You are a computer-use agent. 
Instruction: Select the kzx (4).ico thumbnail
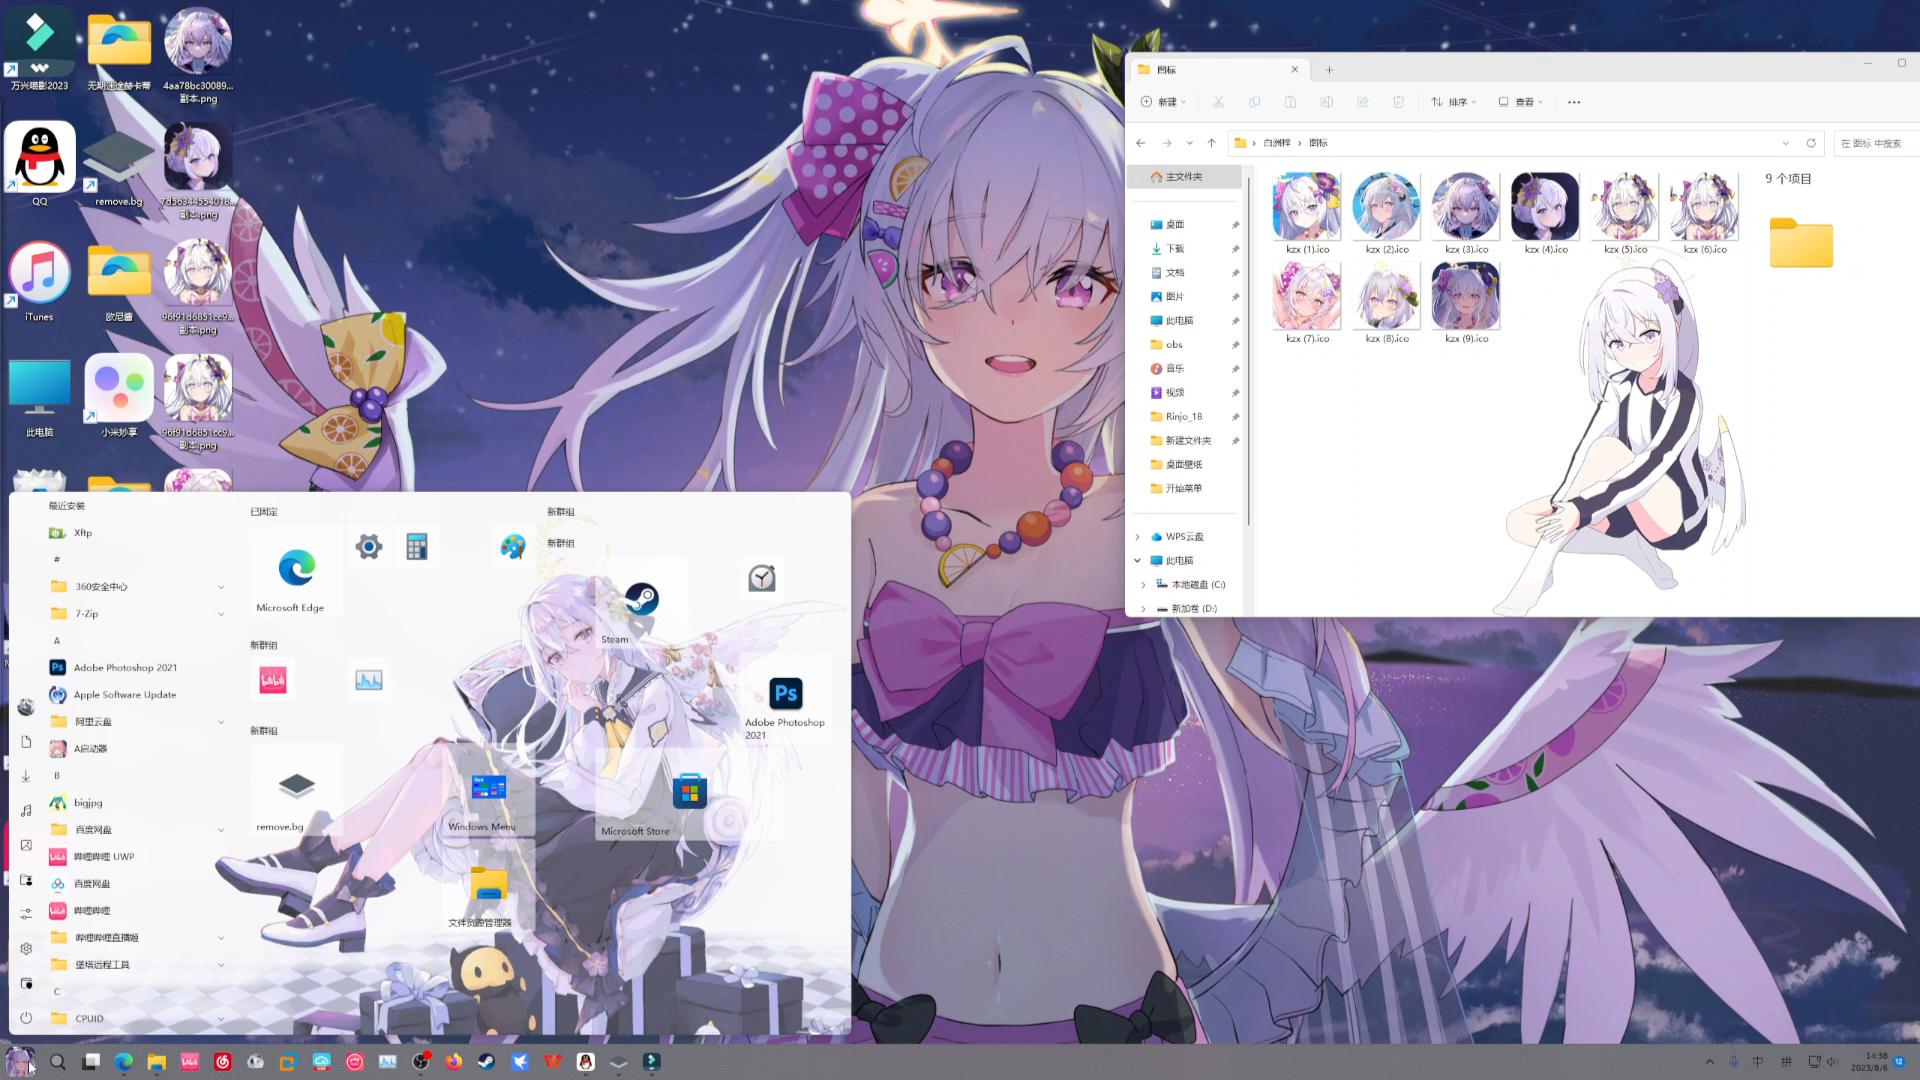pos(1545,207)
